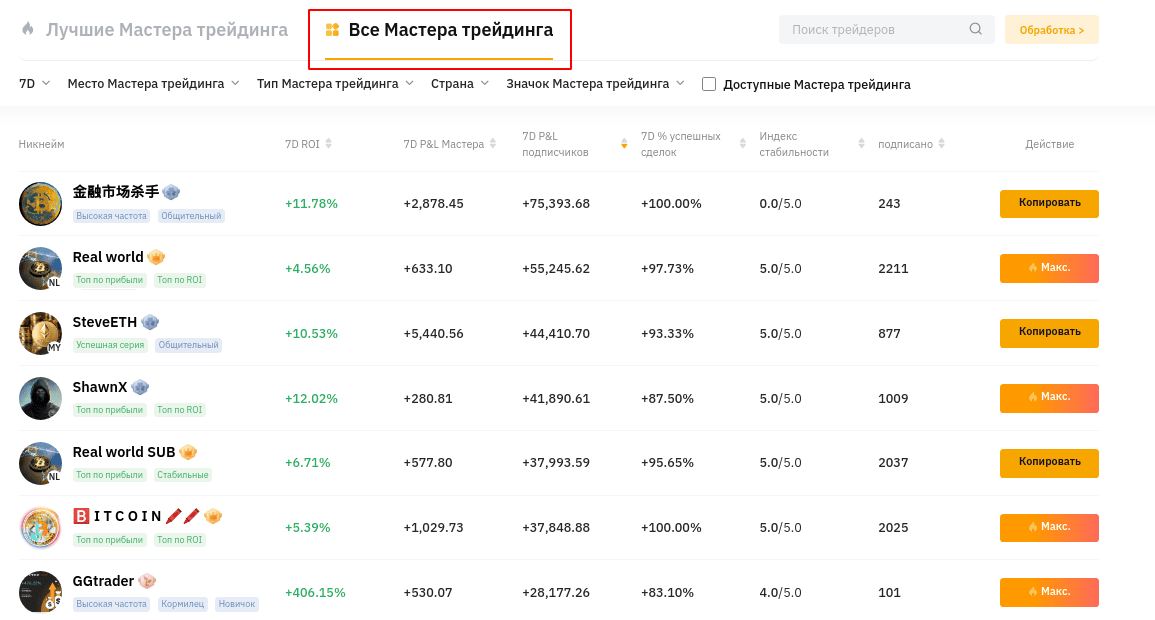Click the diamond badge next to SteveETH
1155x620 pixels.
[150, 322]
